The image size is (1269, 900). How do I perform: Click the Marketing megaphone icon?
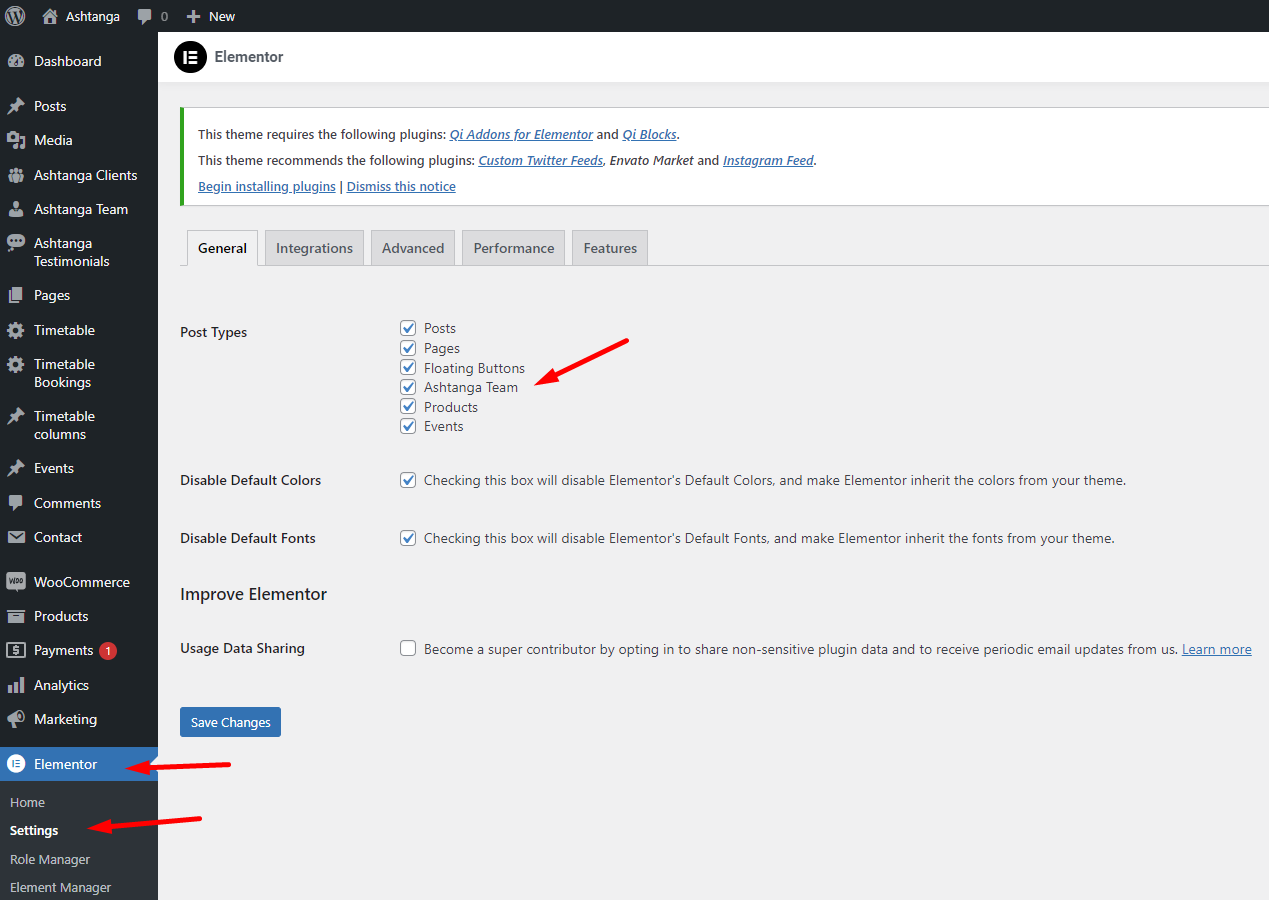click(x=16, y=719)
